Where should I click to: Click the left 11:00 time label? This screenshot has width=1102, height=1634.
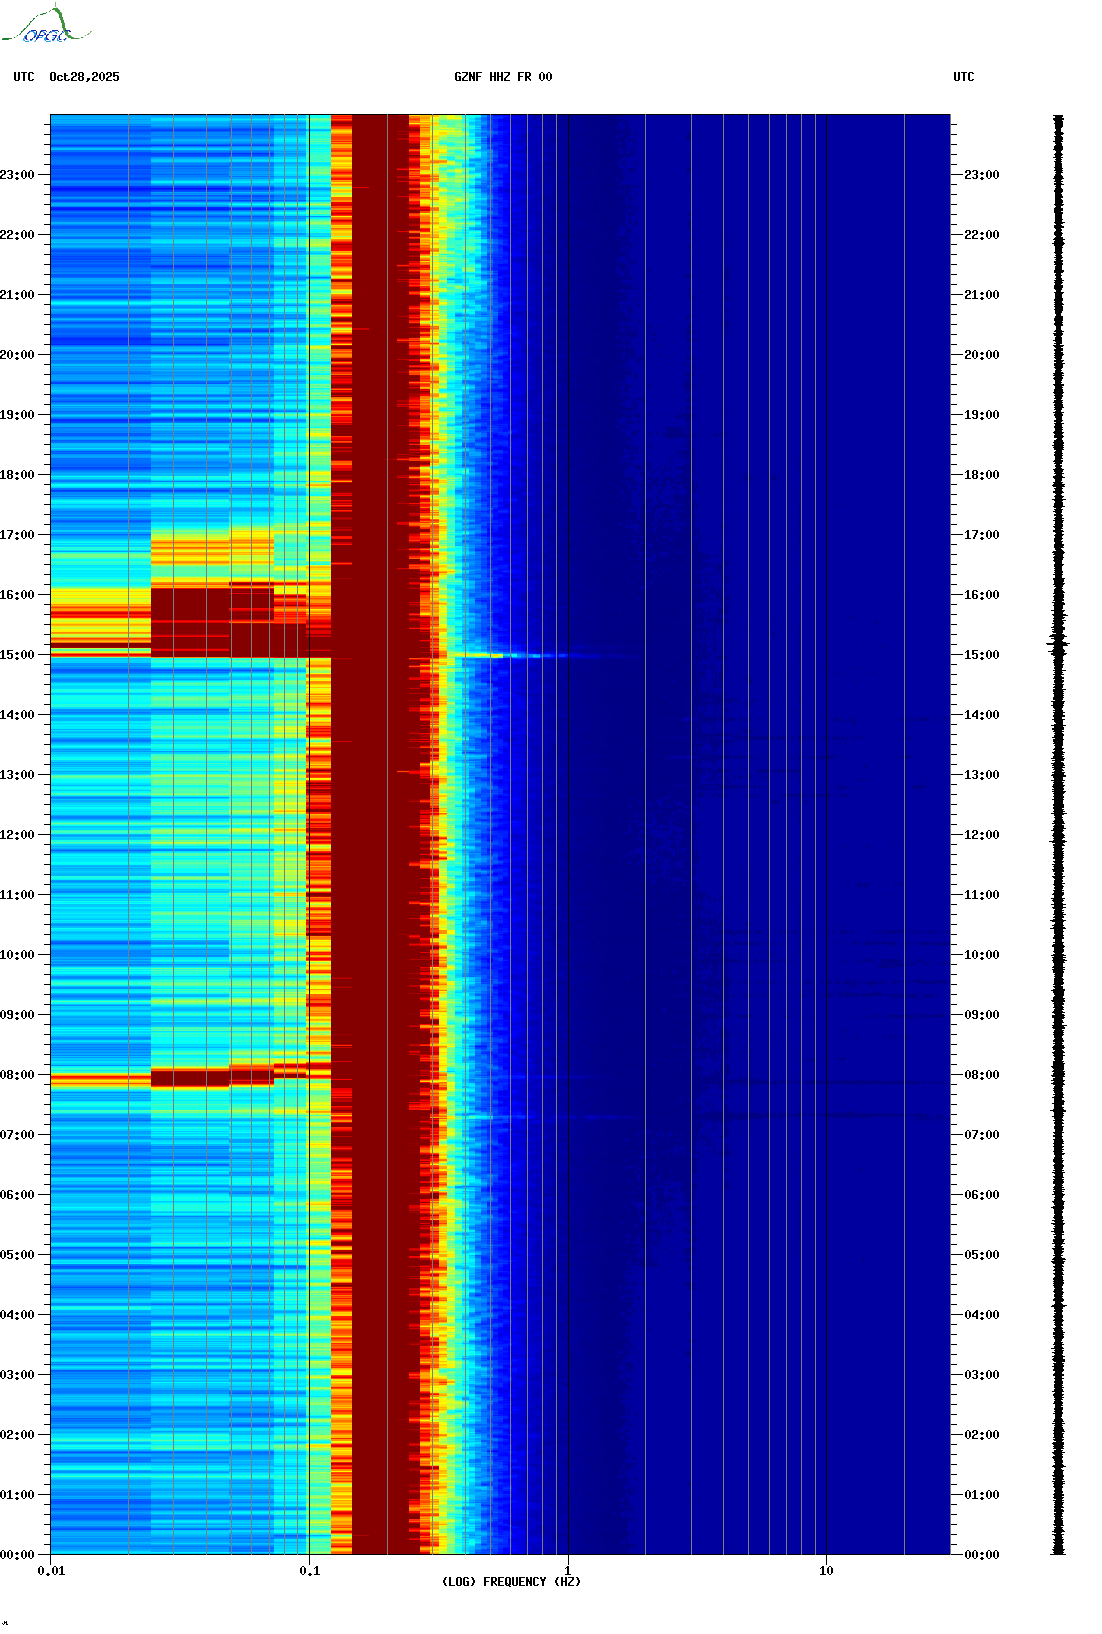coord(17,895)
